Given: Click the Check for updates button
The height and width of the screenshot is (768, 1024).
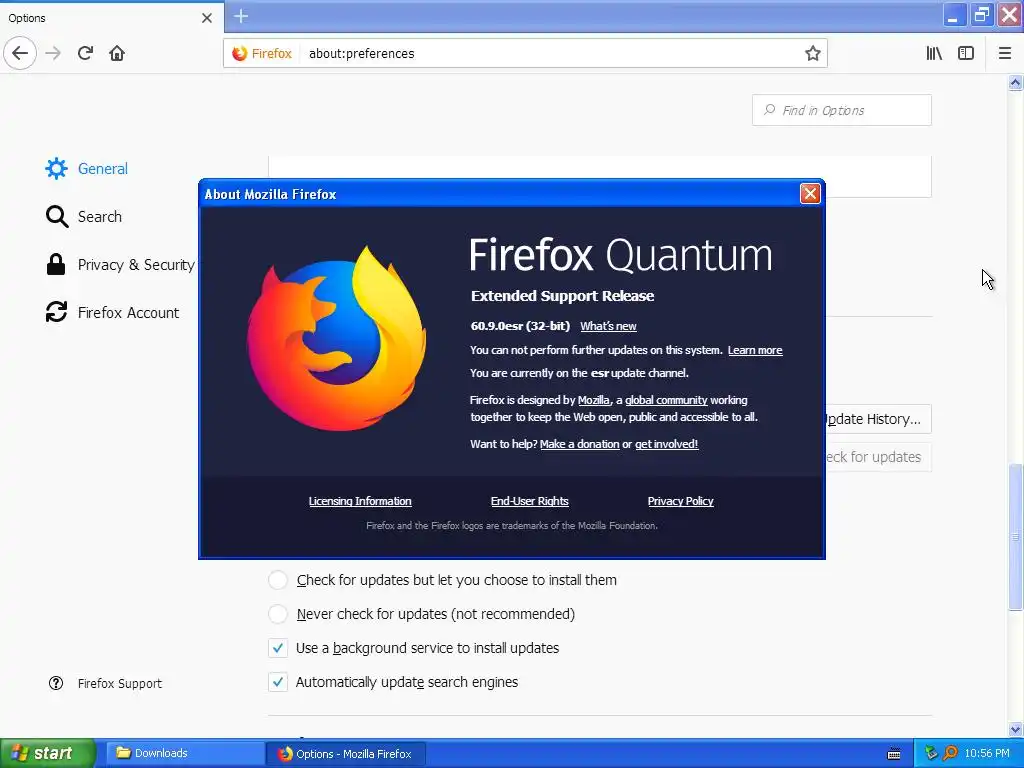Looking at the screenshot, I should coord(878,457).
